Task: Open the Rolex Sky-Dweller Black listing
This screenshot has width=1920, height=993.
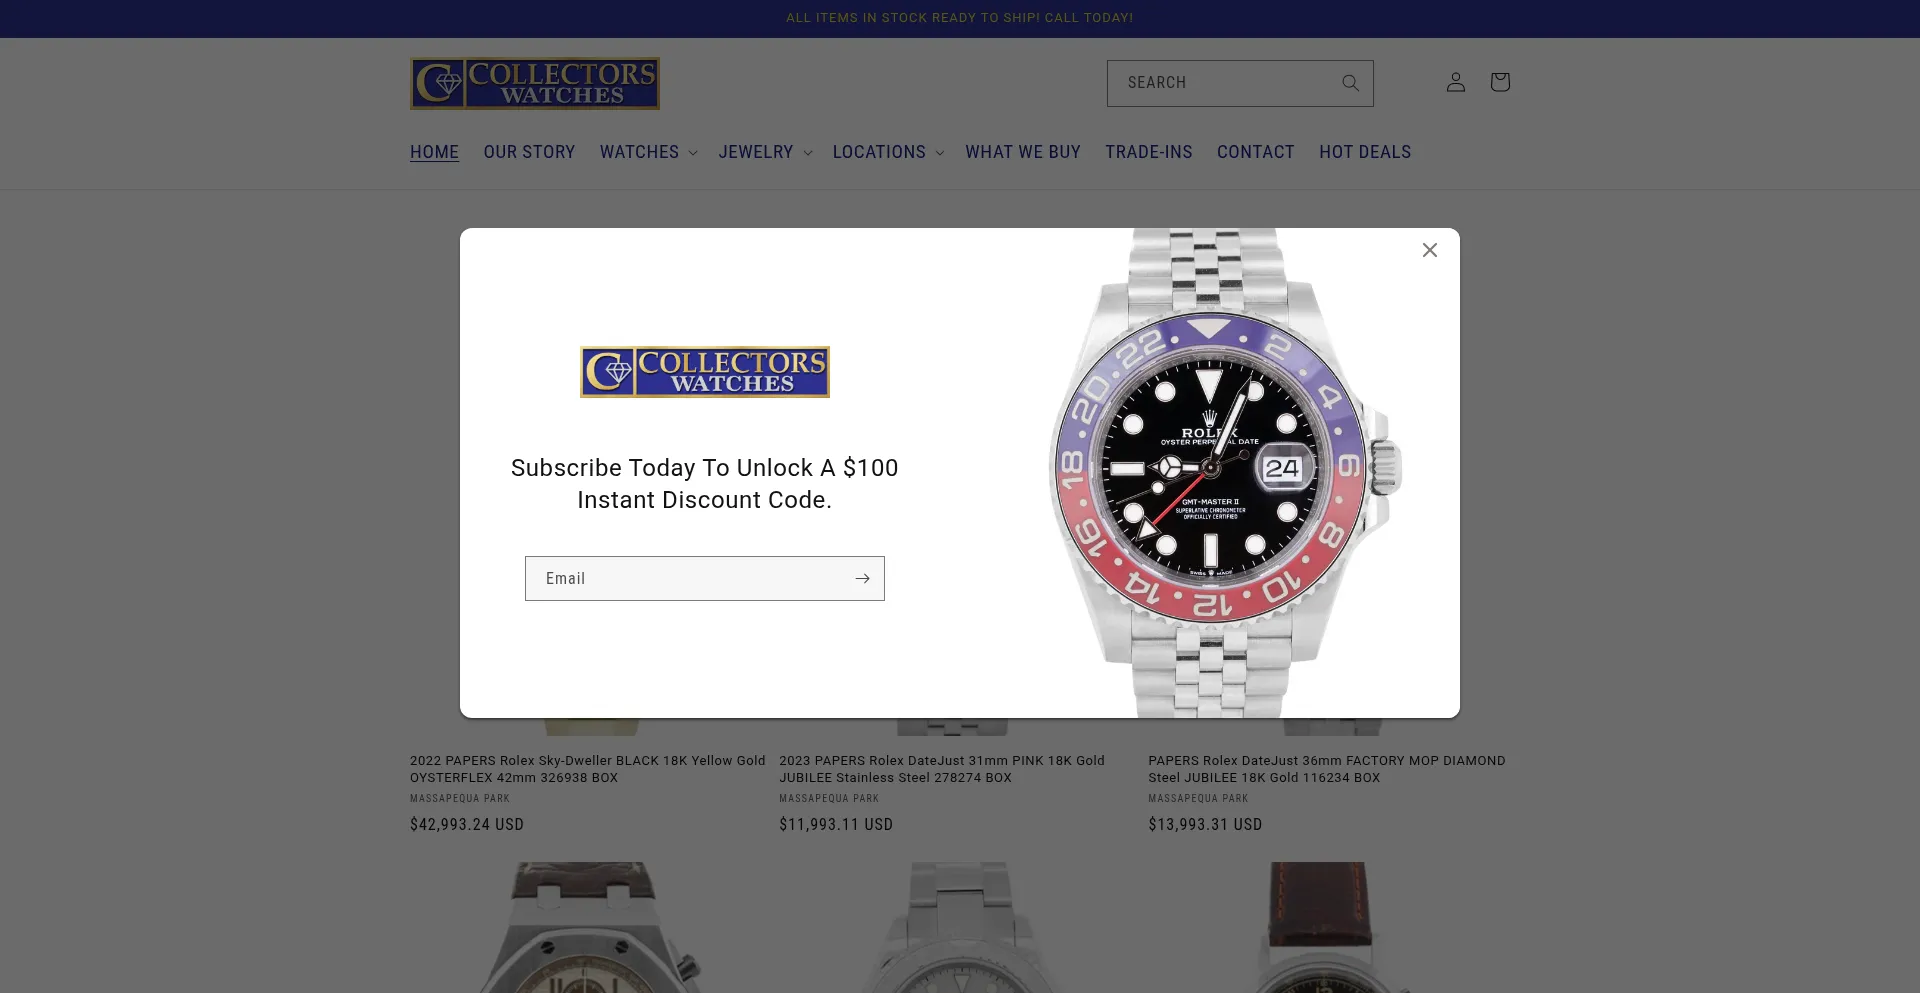Action: coord(588,769)
